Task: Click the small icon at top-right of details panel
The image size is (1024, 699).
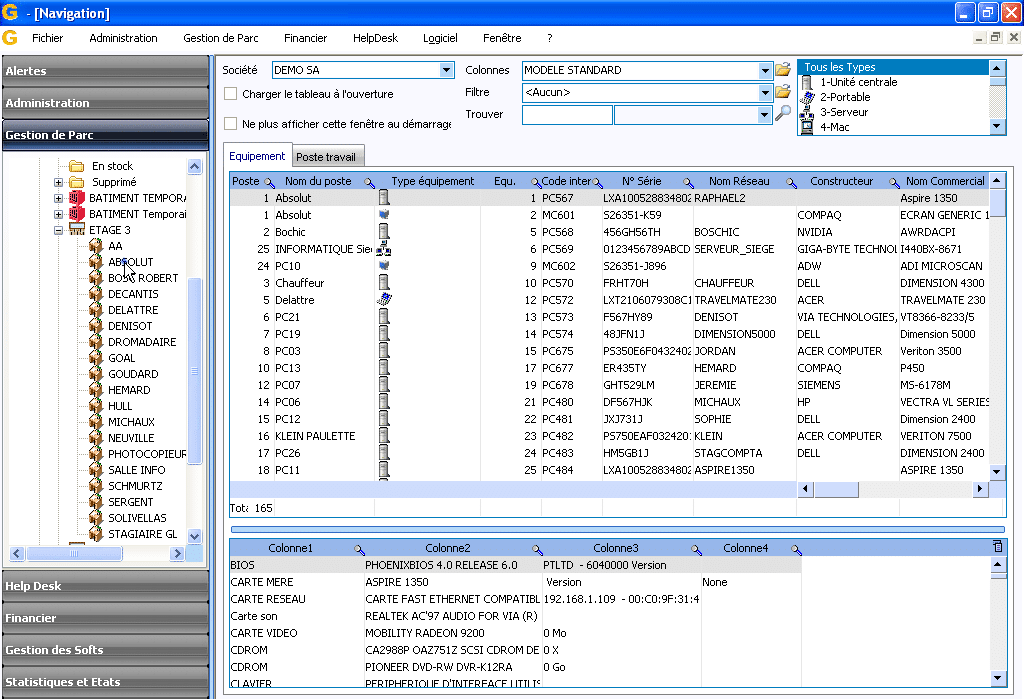Action: (996, 546)
